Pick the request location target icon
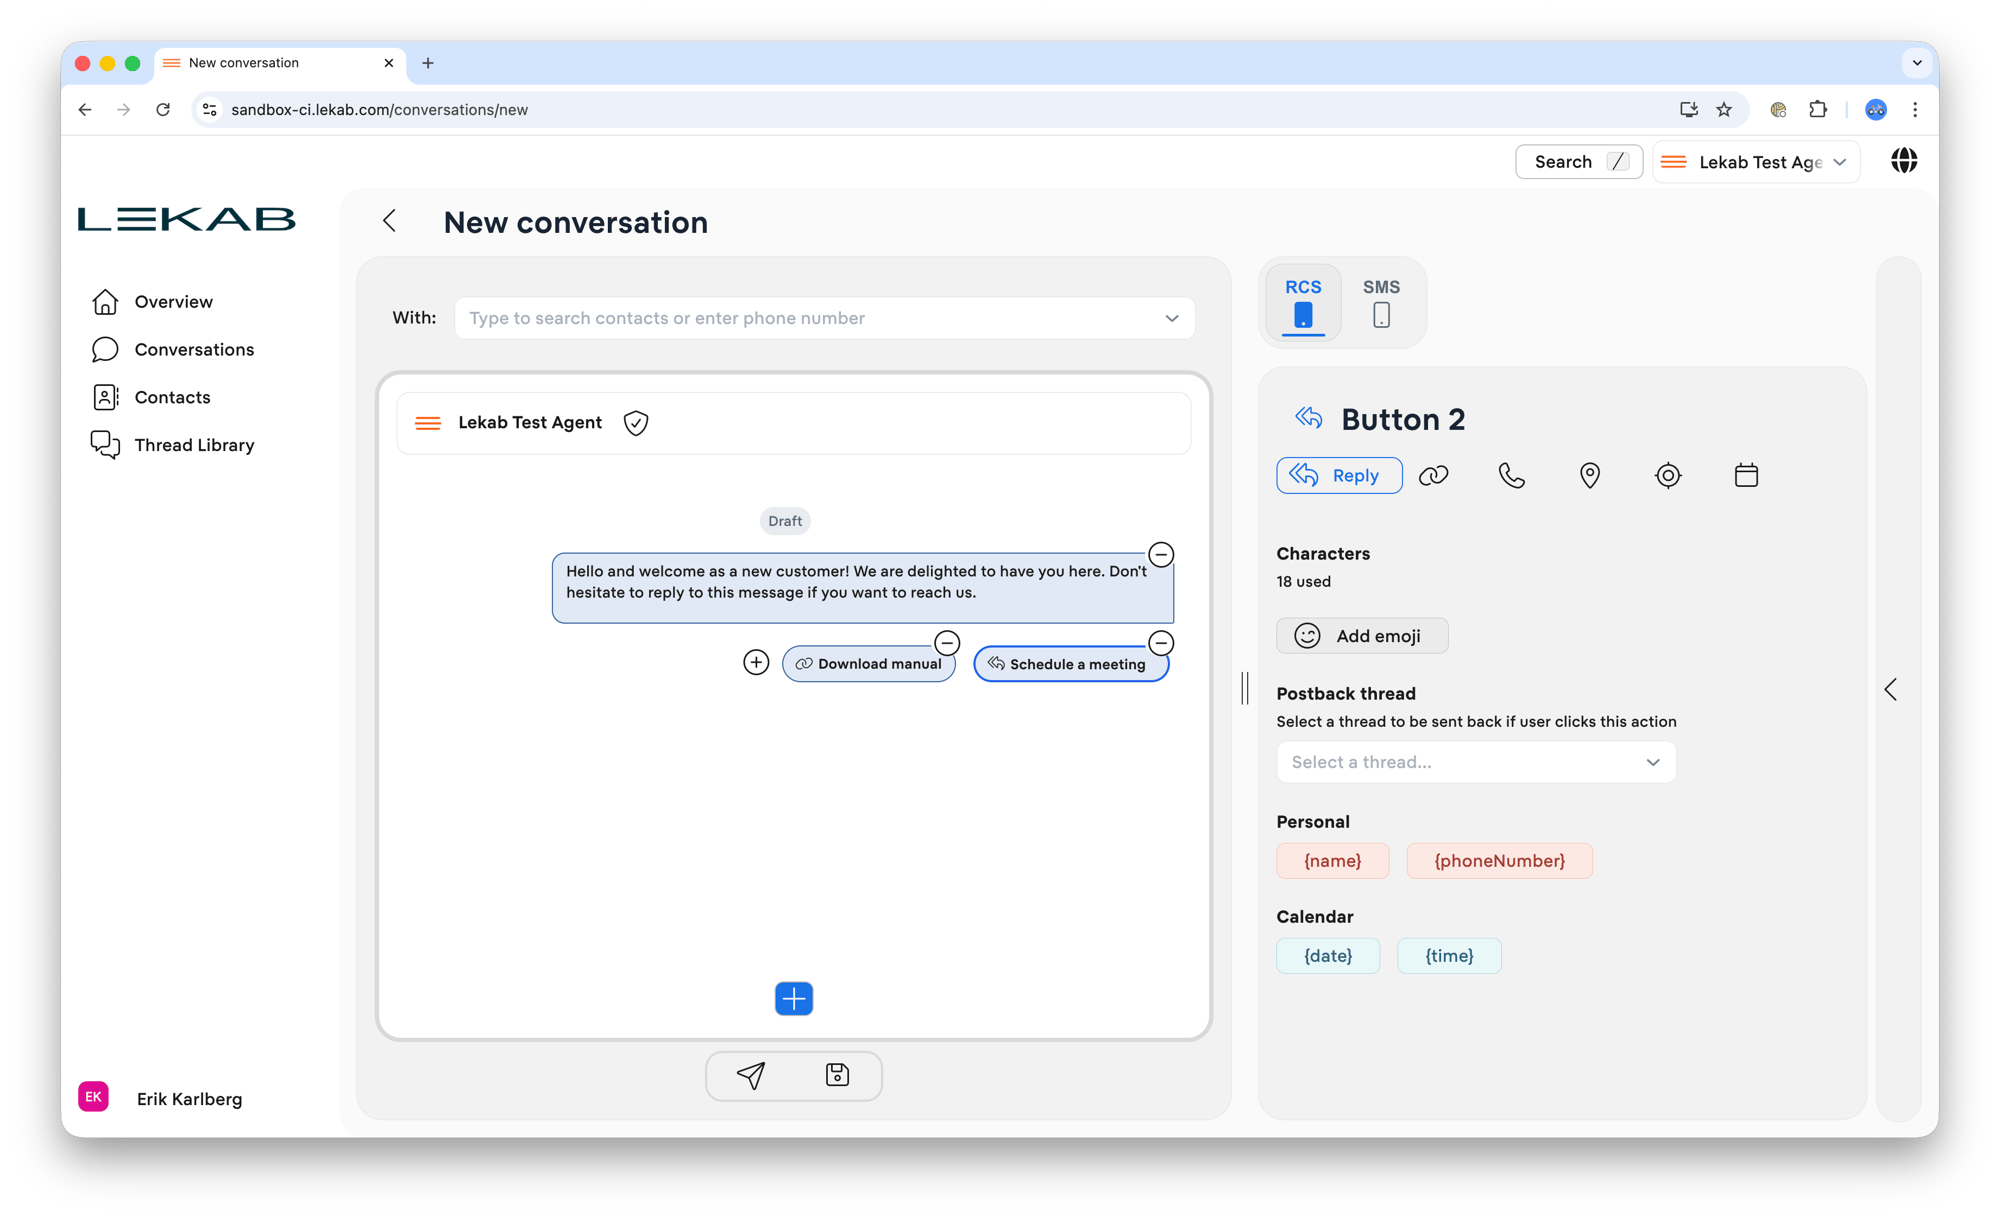 pyautogui.click(x=1667, y=476)
